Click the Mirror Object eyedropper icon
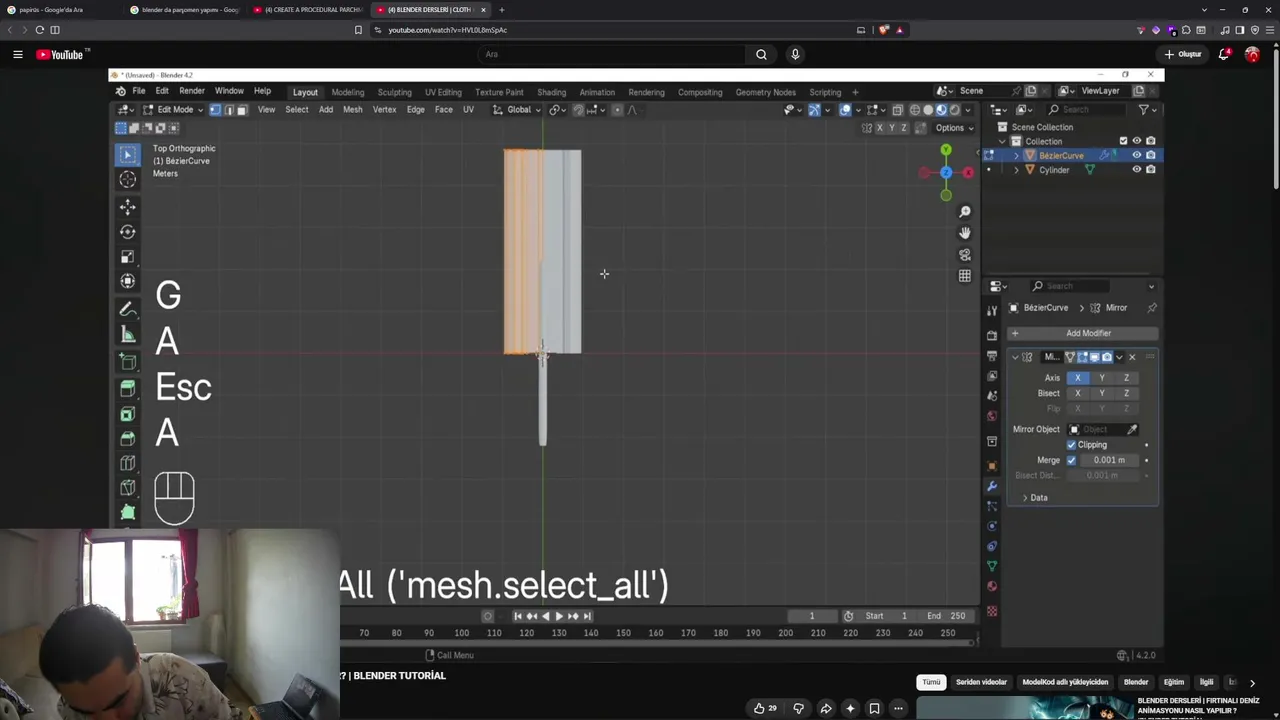This screenshot has width=1280, height=720. click(x=1132, y=430)
